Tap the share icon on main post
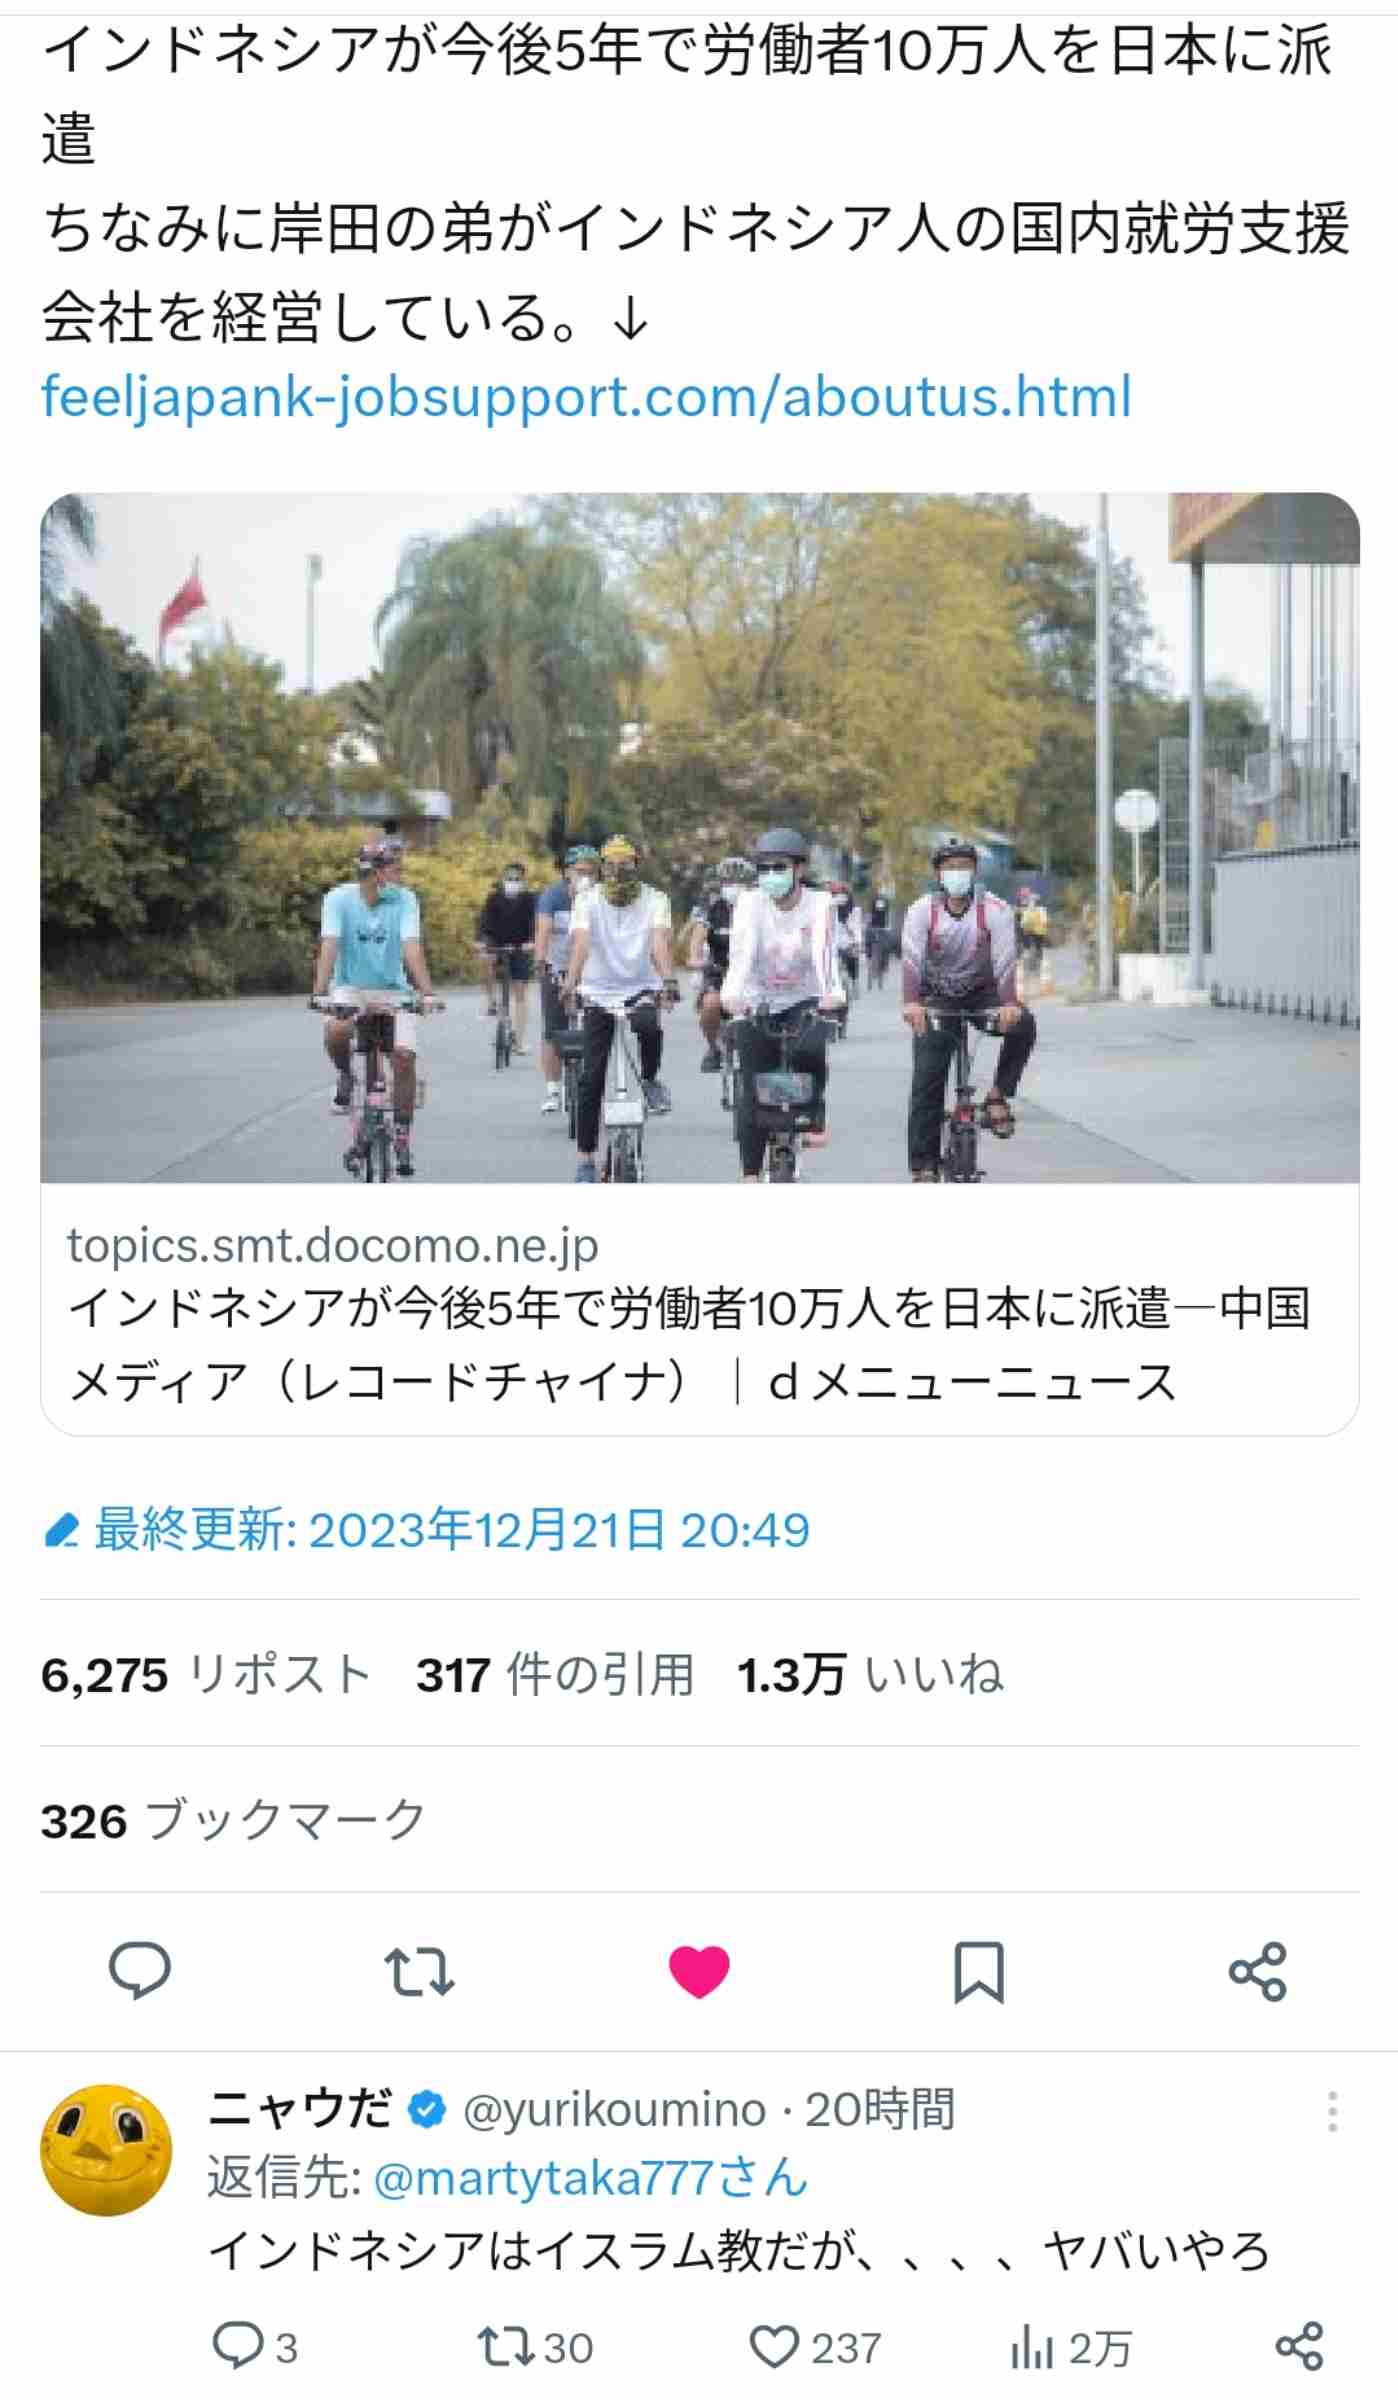Image resolution: width=1398 pixels, height=2400 pixels. point(1258,1971)
